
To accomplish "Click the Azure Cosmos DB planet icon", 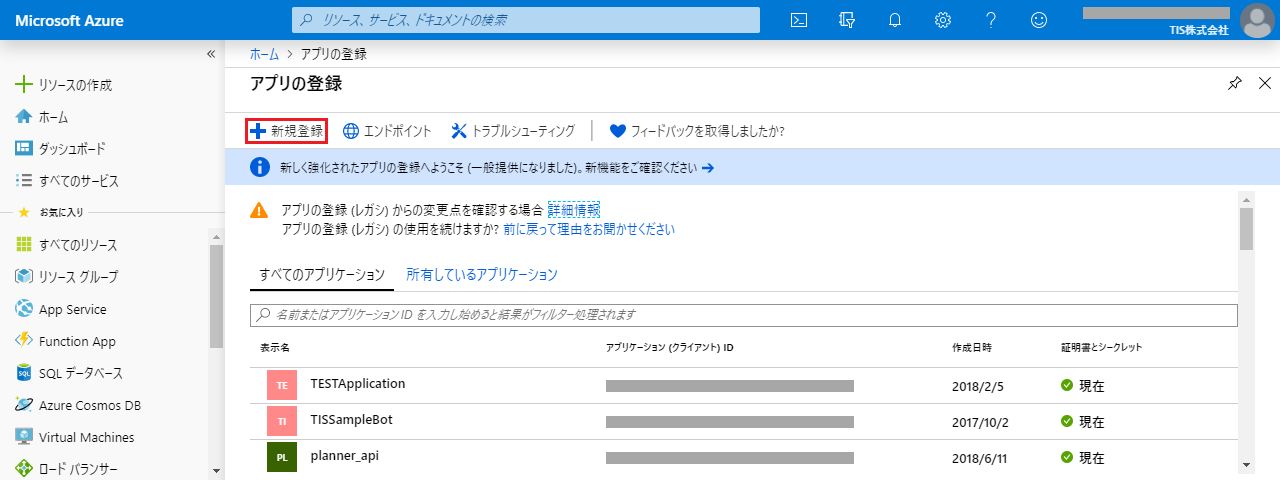I will 24,405.
